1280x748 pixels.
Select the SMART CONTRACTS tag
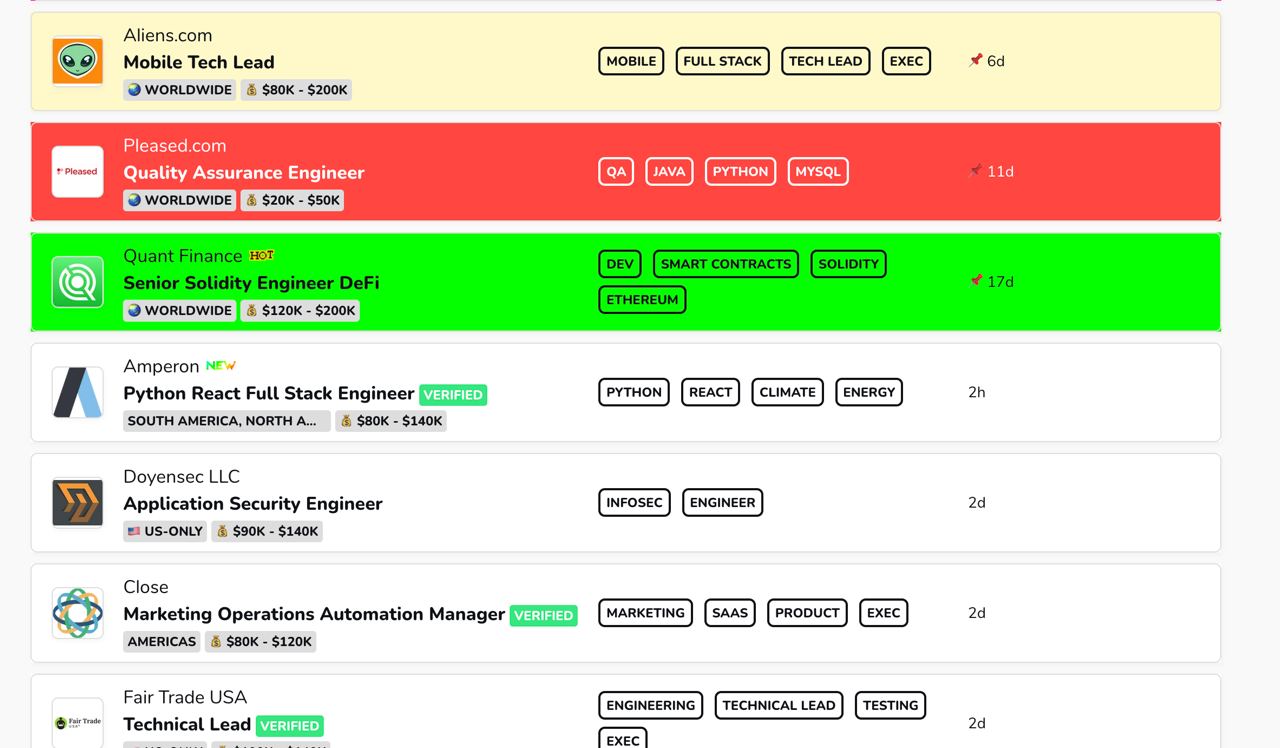click(x=726, y=264)
